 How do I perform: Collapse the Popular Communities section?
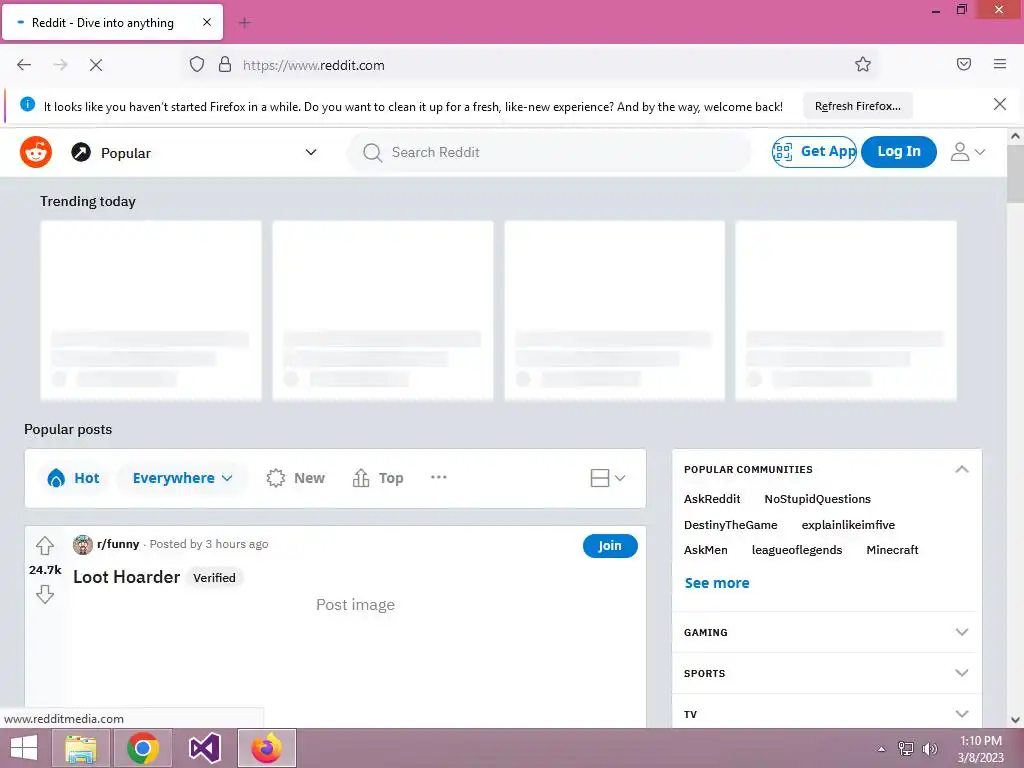tap(961, 470)
